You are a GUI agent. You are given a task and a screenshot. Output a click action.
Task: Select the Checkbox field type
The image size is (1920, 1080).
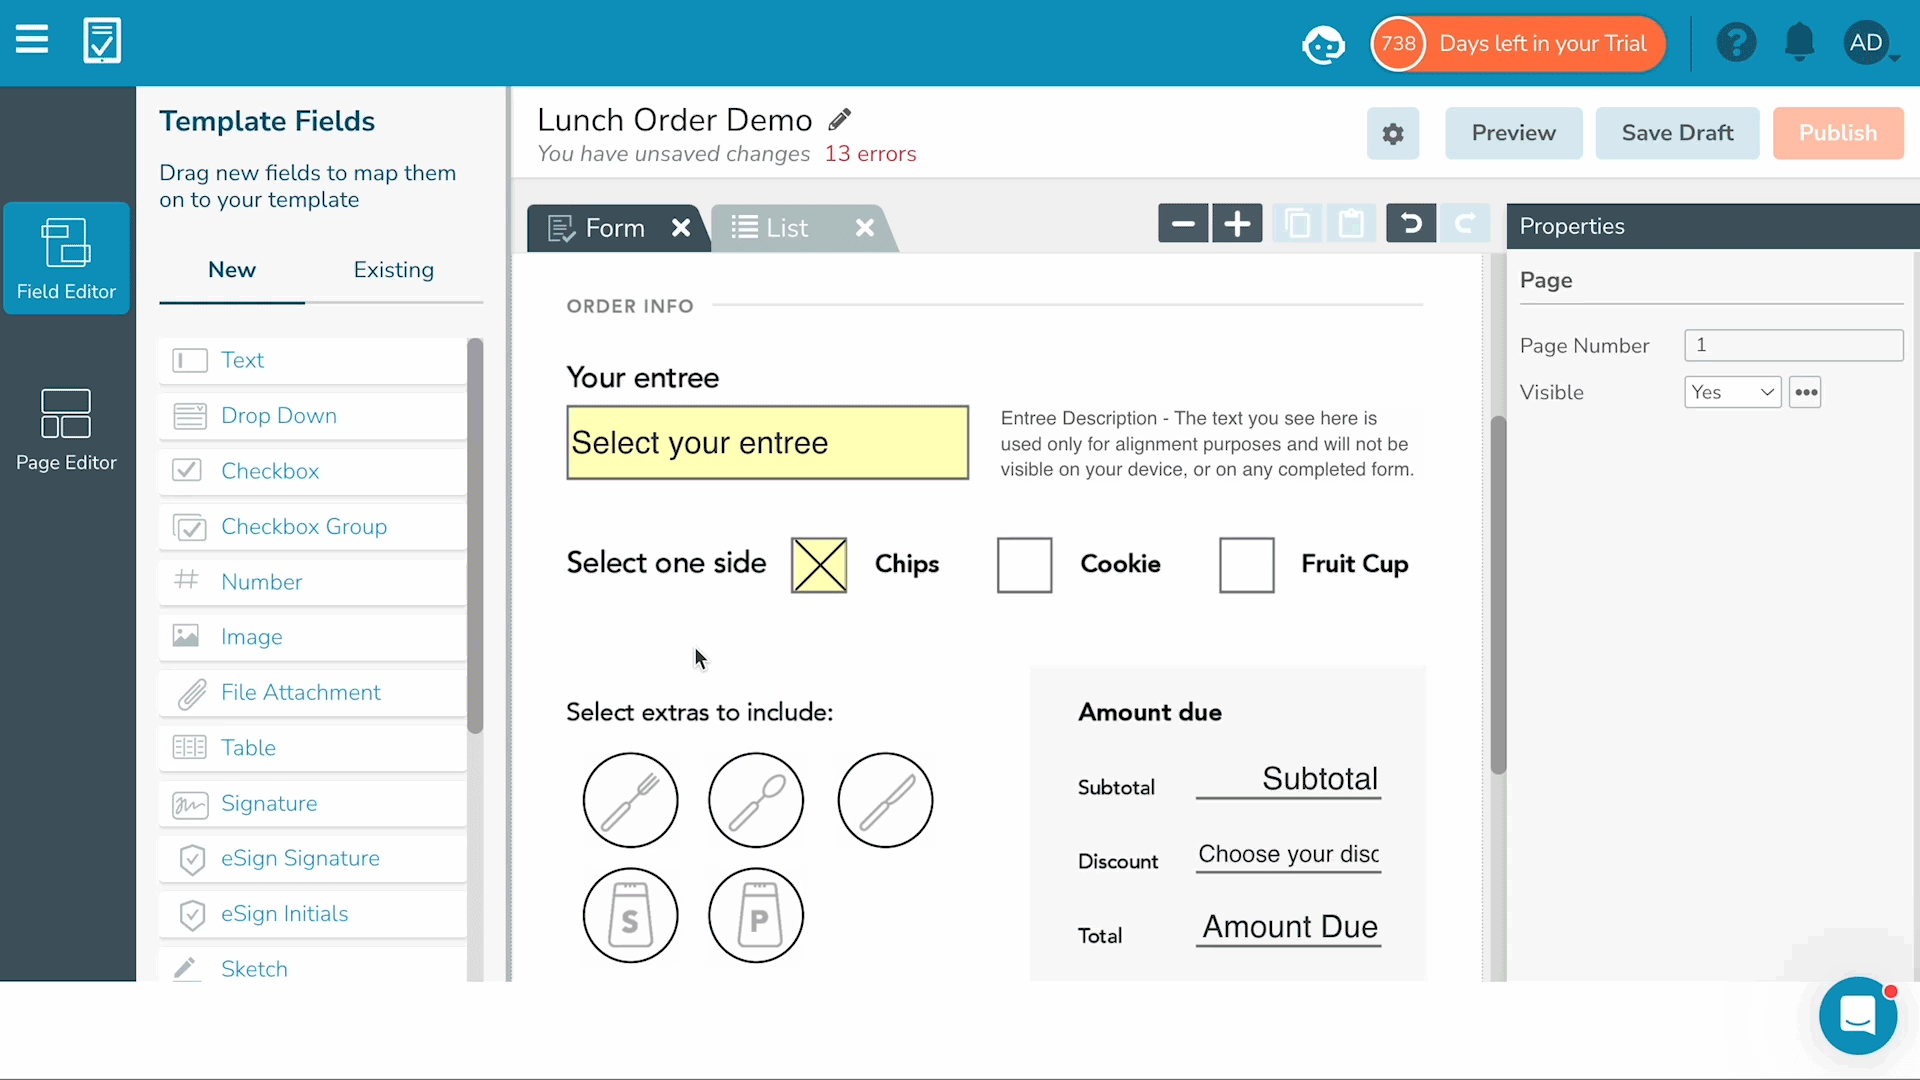(313, 471)
